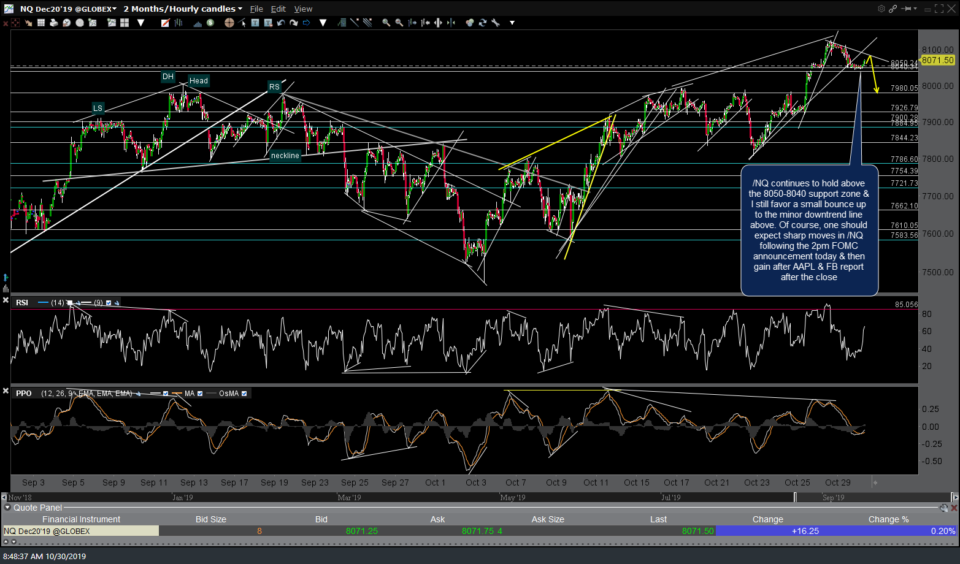The width and height of the screenshot is (960, 564).
Task: Add a text label with T tool
Action: coord(255,23)
